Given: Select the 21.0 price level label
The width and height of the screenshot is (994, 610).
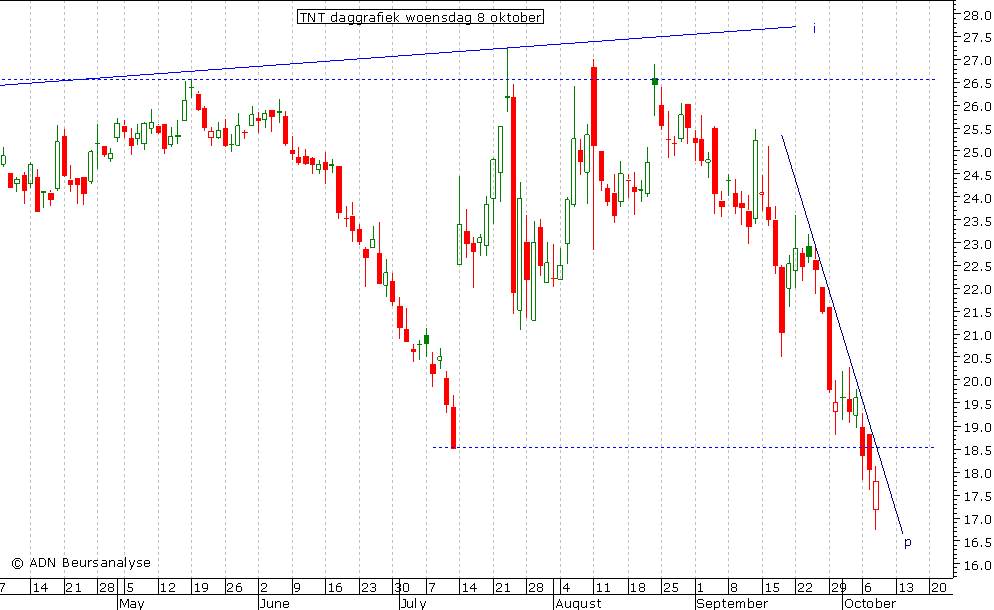Looking at the screenshot, I should click(977, 335).
